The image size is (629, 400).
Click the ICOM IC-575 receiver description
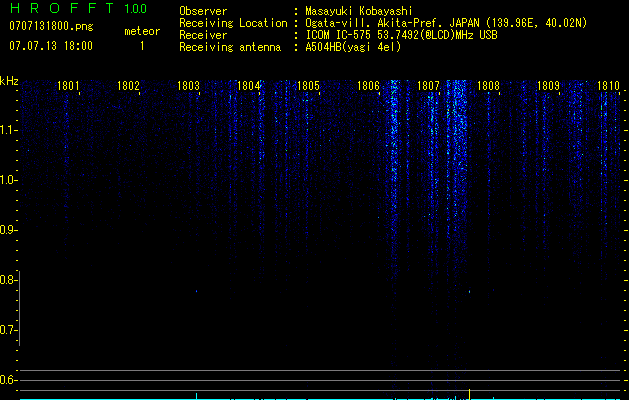401,35
